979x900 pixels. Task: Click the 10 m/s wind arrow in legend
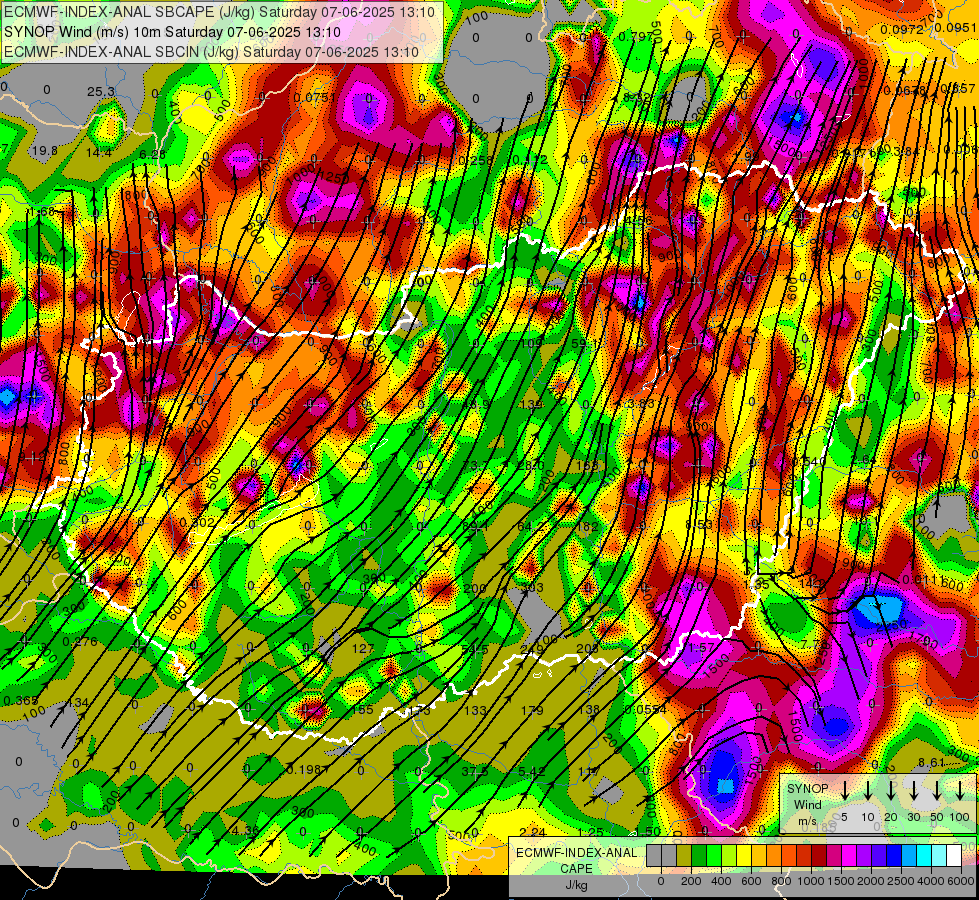pos(868,790)
